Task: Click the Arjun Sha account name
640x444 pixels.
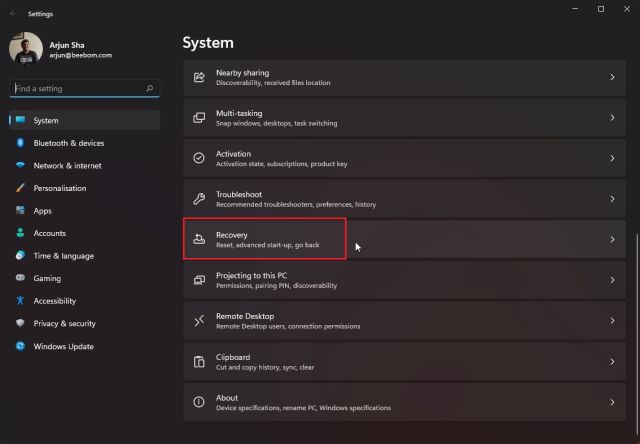Action: [67, 45]
